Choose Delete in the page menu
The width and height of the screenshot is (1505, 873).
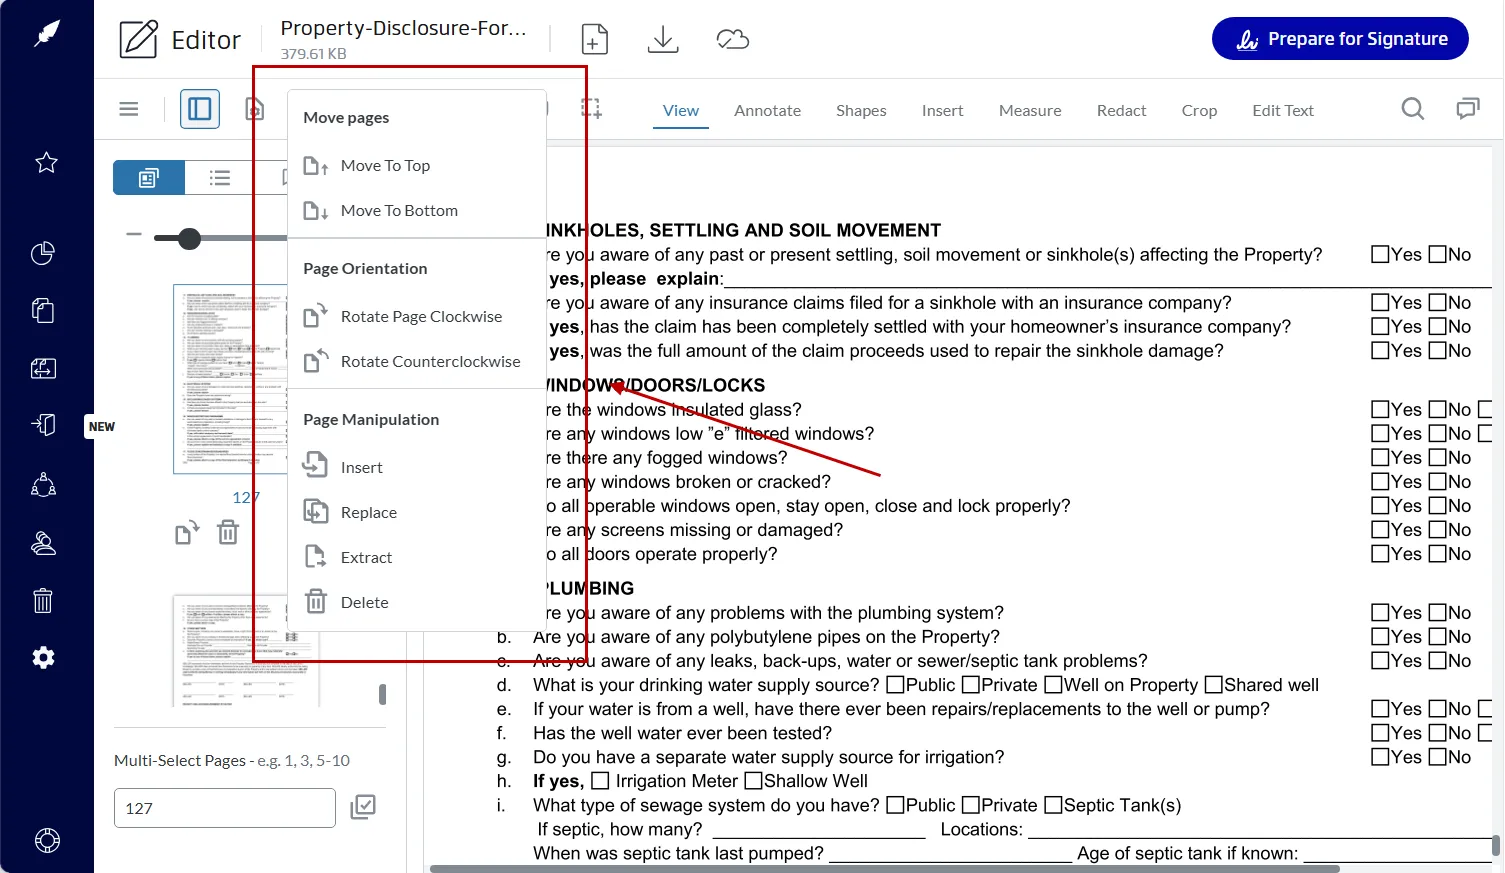coord(364,603)
